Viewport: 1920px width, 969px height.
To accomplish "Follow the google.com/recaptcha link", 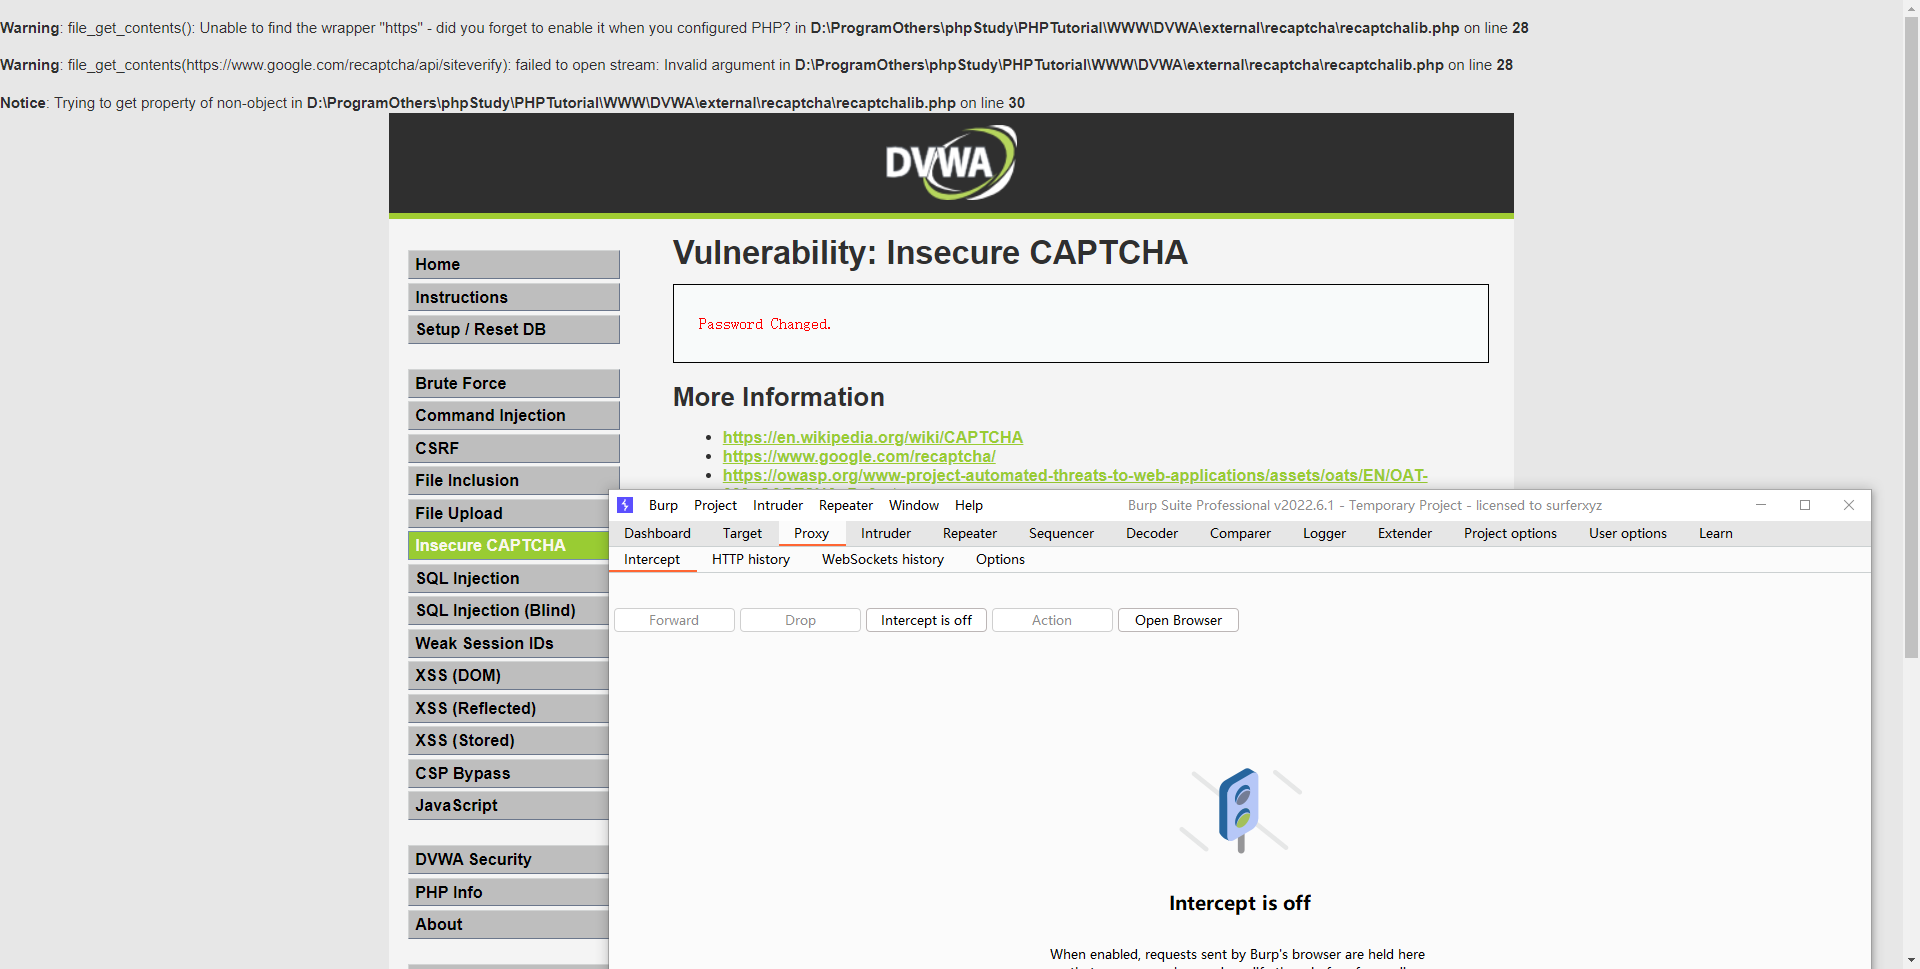I will click(859, 456).
